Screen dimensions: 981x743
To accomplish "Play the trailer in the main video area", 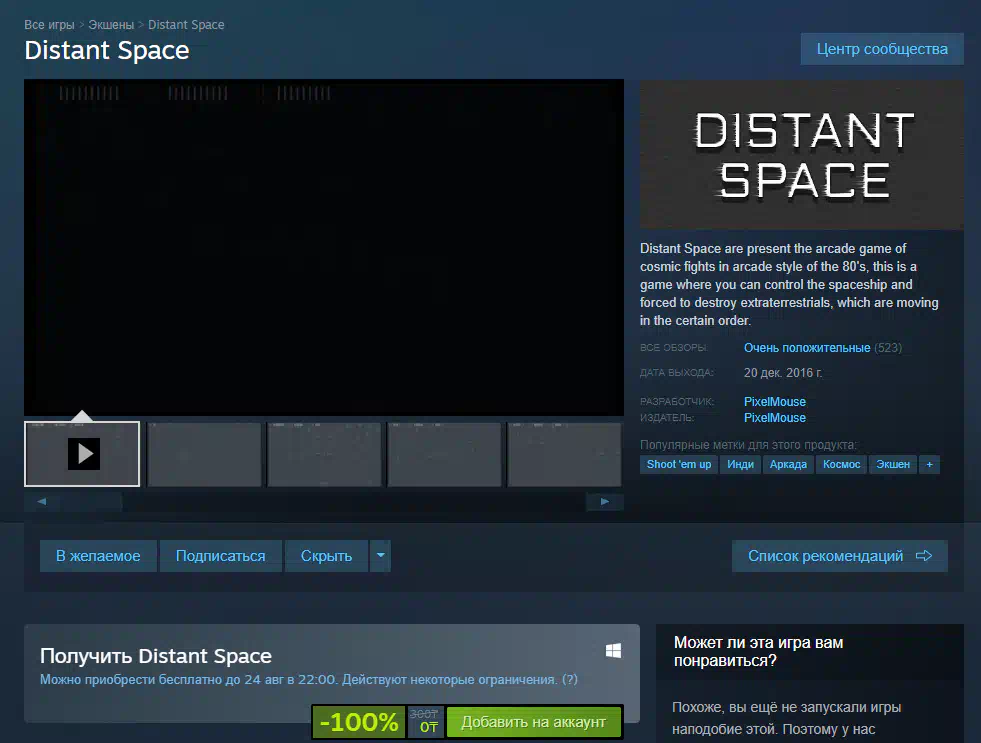I will [x=324, y=247].
